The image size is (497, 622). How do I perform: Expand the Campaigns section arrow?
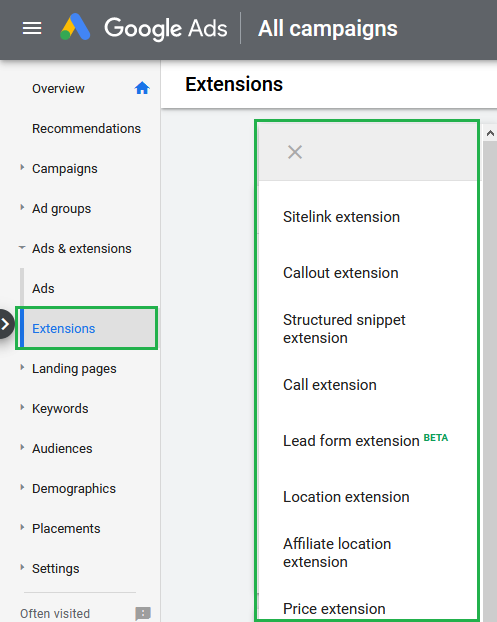coord(22,167)
